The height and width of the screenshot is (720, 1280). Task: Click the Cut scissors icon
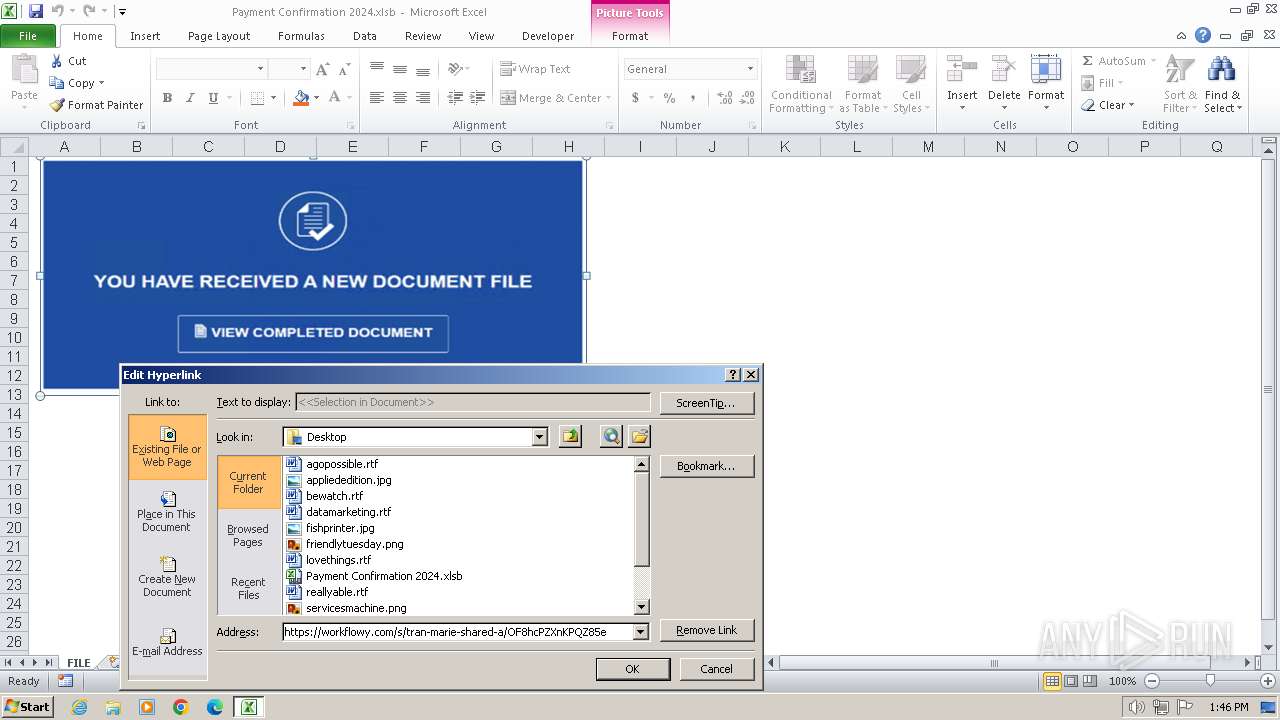[x=57, y=61]
